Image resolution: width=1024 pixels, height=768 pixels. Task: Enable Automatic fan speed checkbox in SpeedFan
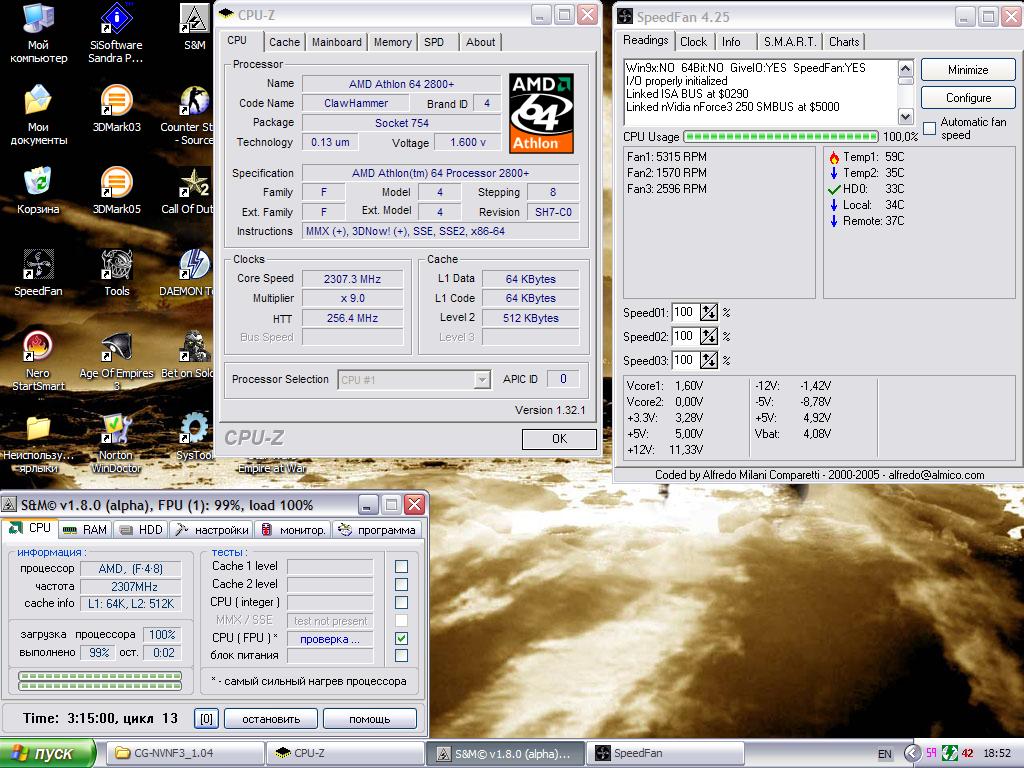coord(929,128)
